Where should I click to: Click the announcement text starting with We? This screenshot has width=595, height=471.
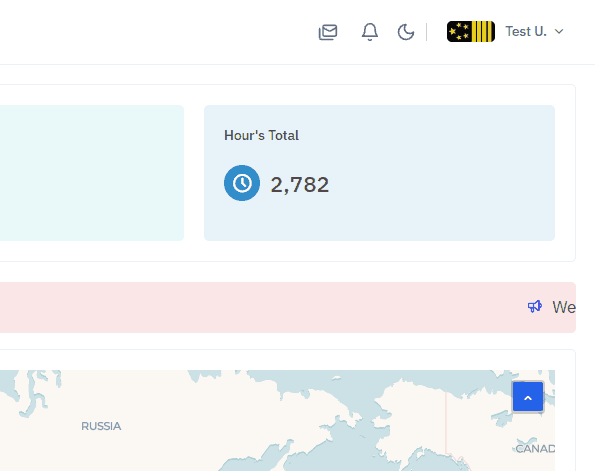click(564, 307)
